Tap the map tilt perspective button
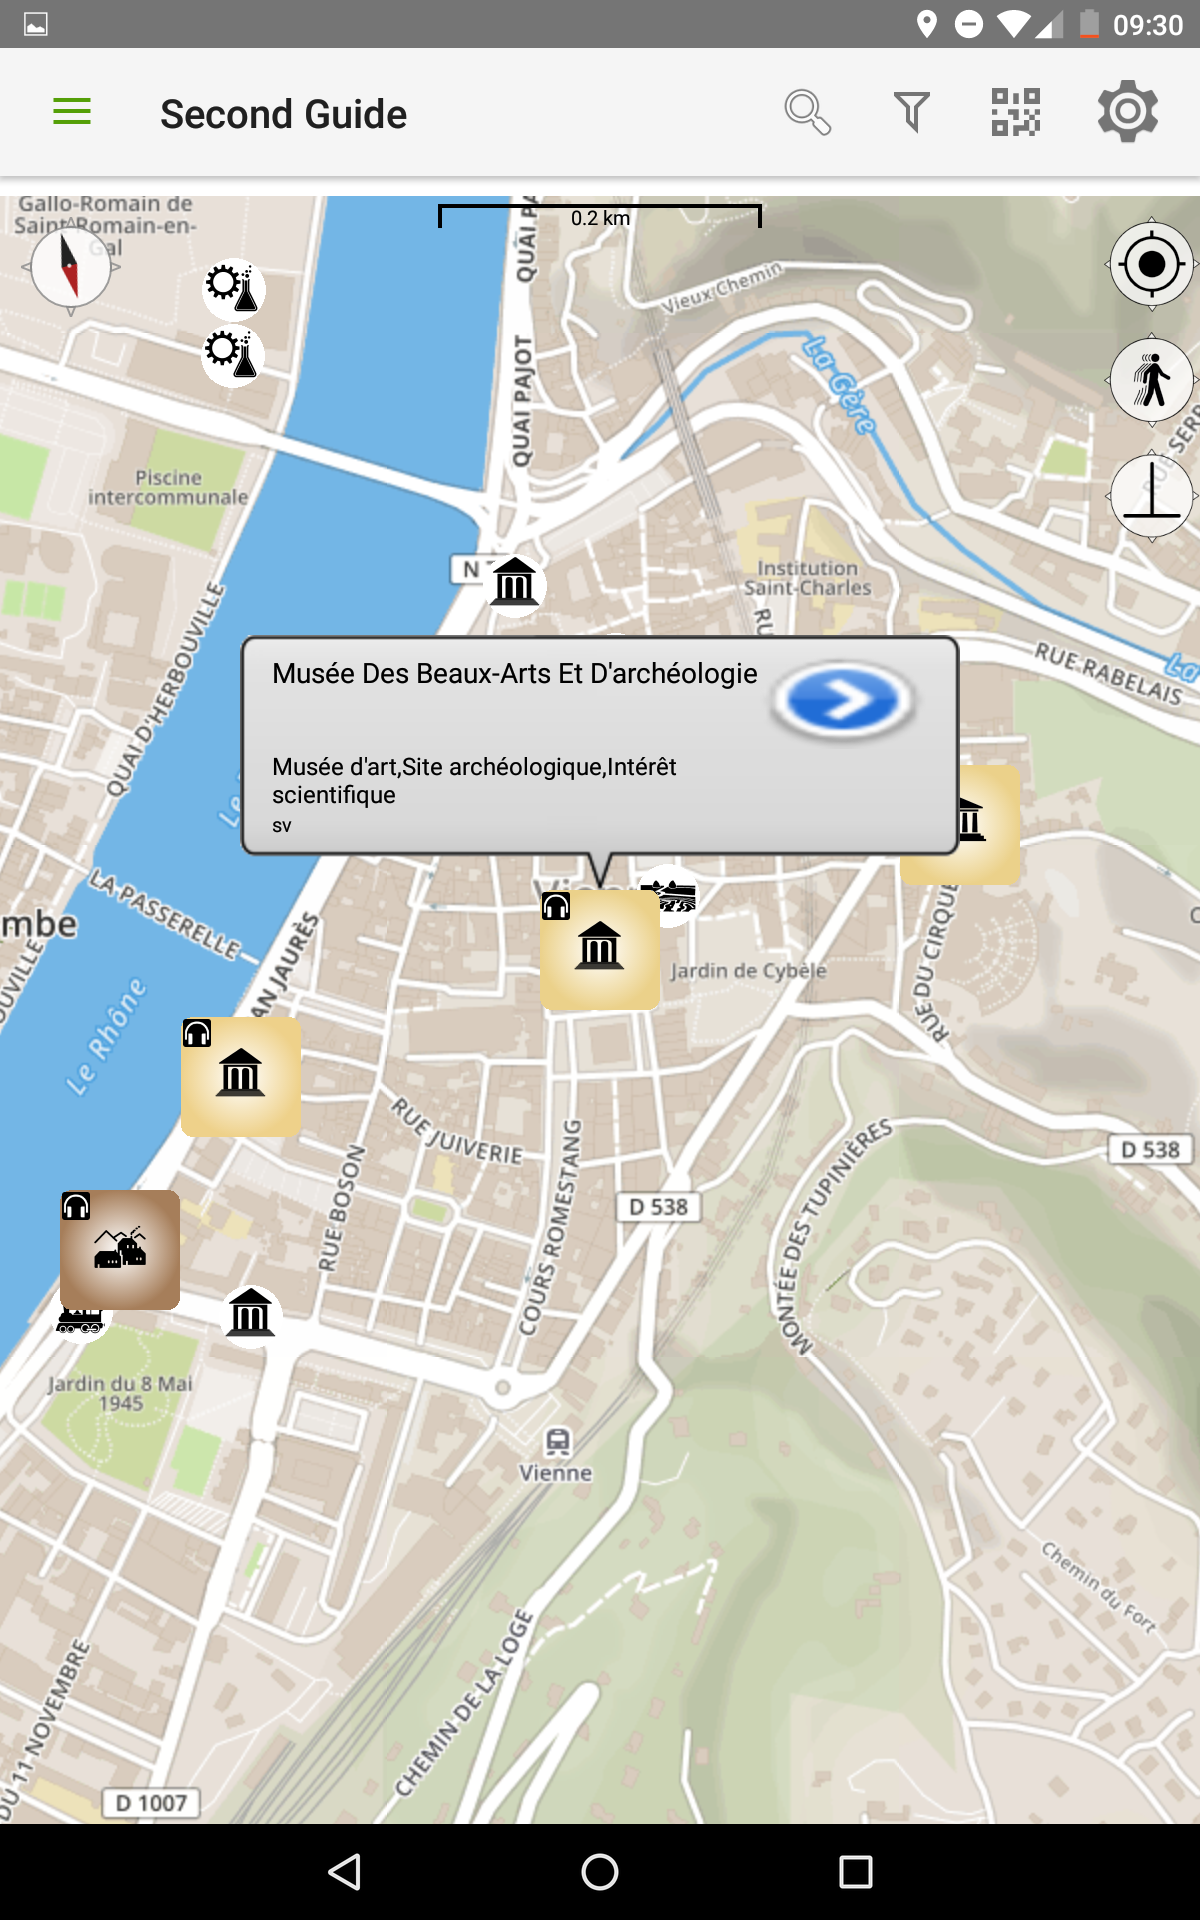Screen dimensions: 1200x1920 (1151, 496)
